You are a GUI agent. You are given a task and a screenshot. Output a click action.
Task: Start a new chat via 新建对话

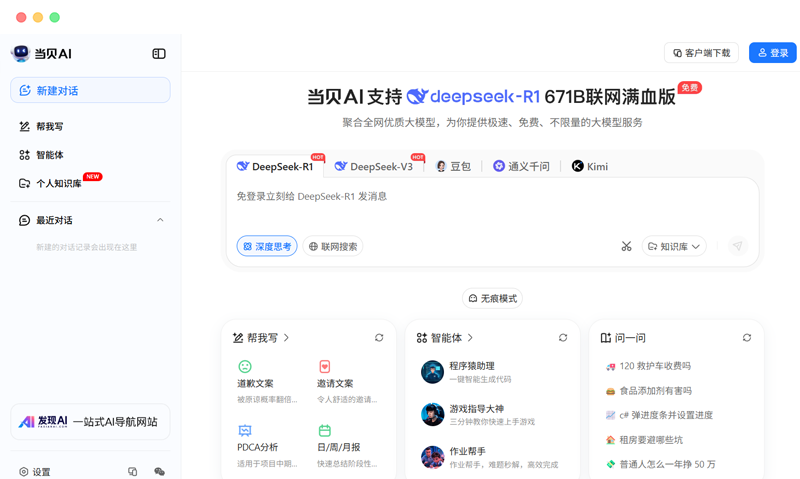(90, 90)
